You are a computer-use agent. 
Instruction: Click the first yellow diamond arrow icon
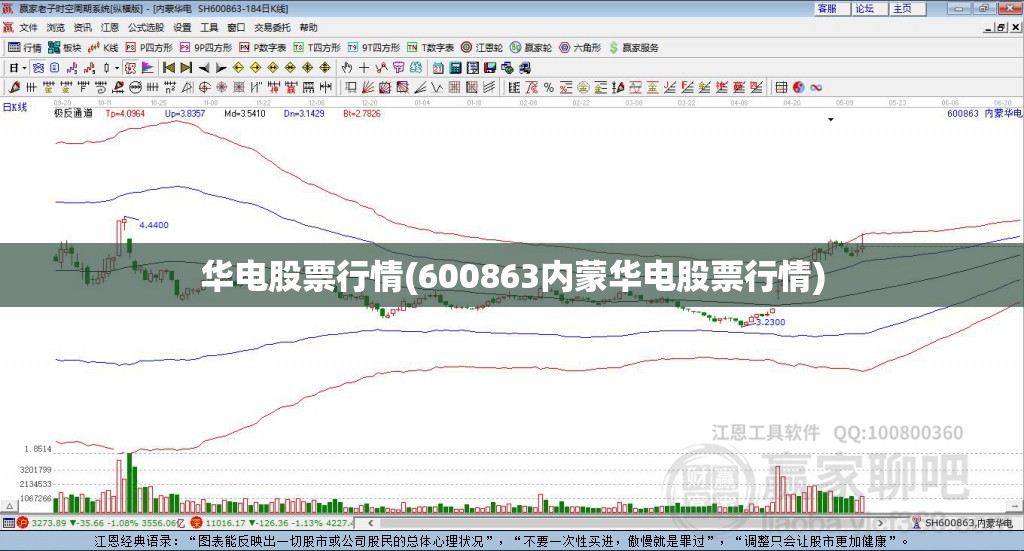[238, 68]
